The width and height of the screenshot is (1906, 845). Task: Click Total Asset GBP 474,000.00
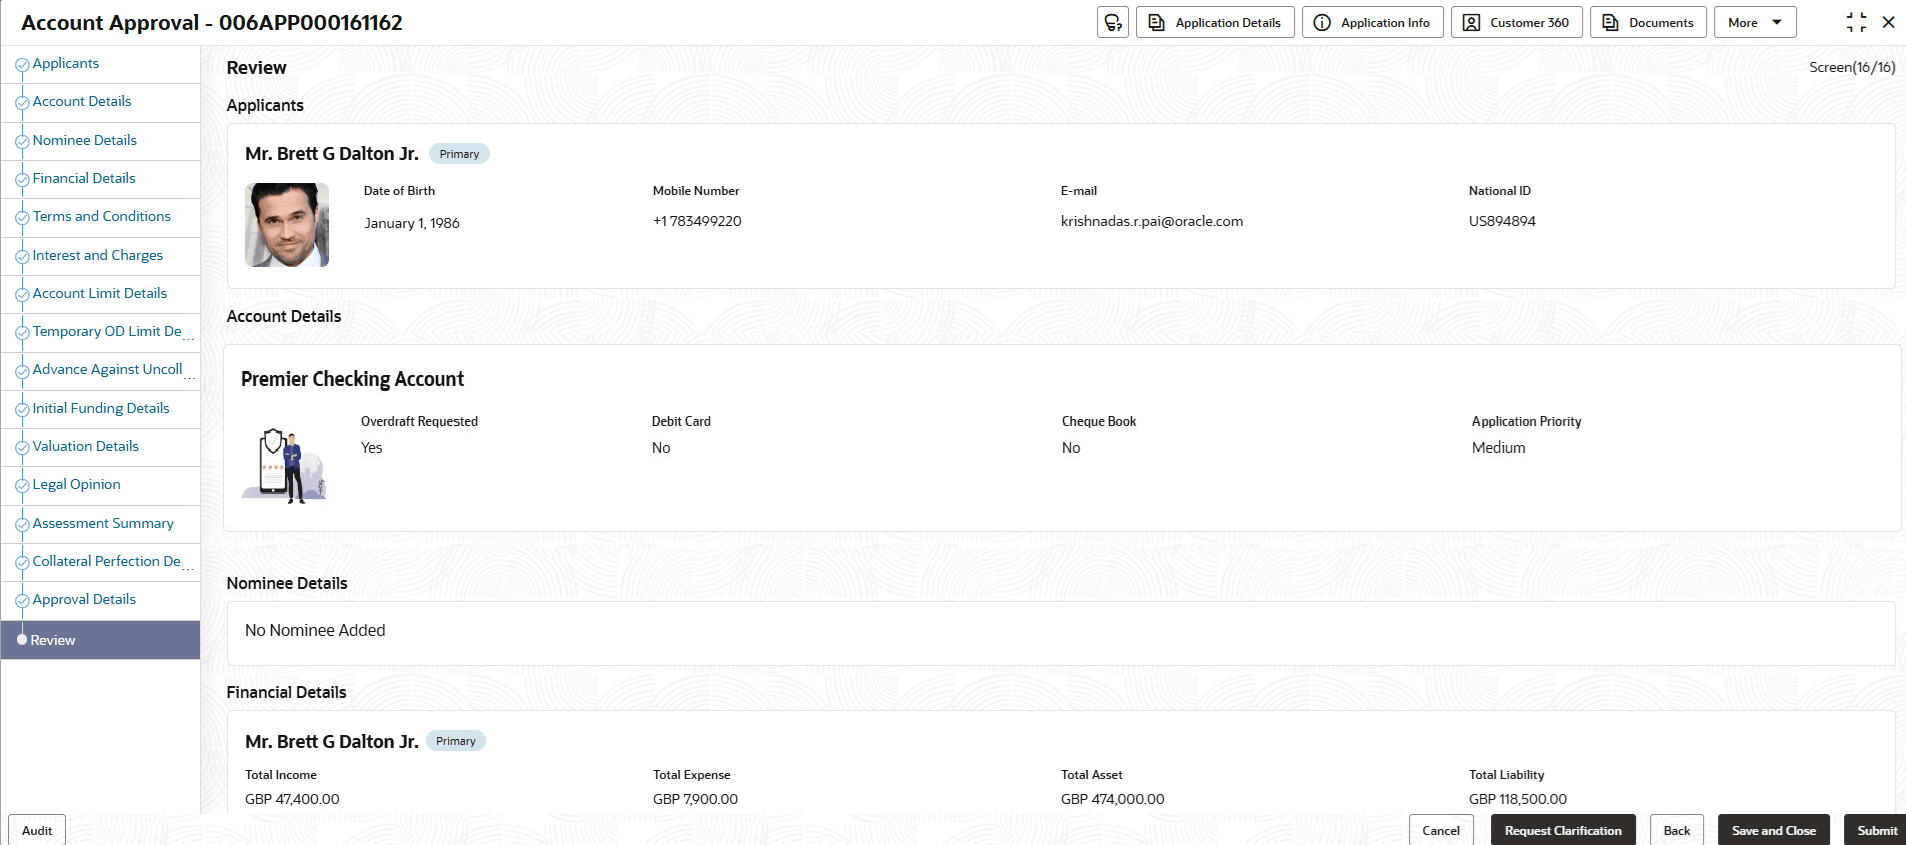click(x=1113, y=799)
